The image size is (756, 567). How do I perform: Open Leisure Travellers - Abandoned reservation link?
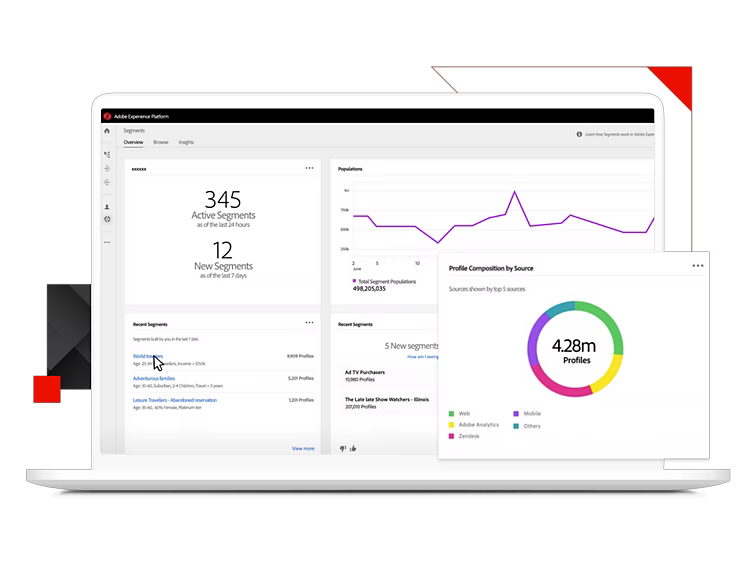click(175, 400)
